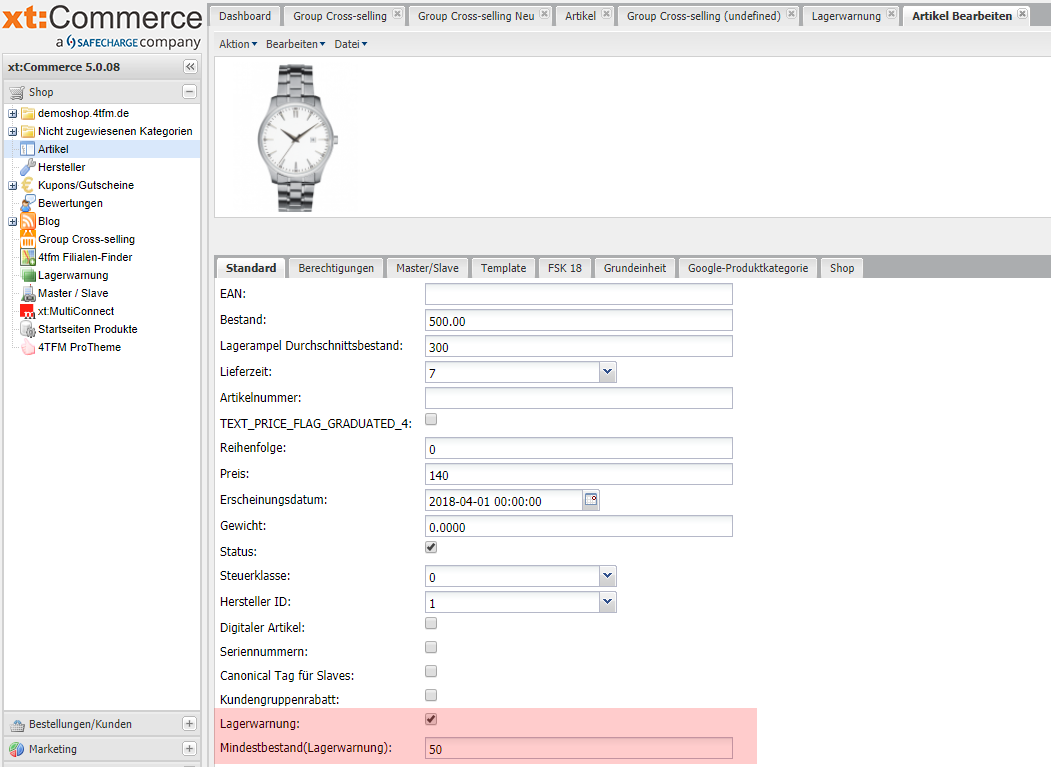Click the Hersteller wrench icon in sidebar
The height and width of the screenshot is (767, 1051).
[x=28, y=167]
